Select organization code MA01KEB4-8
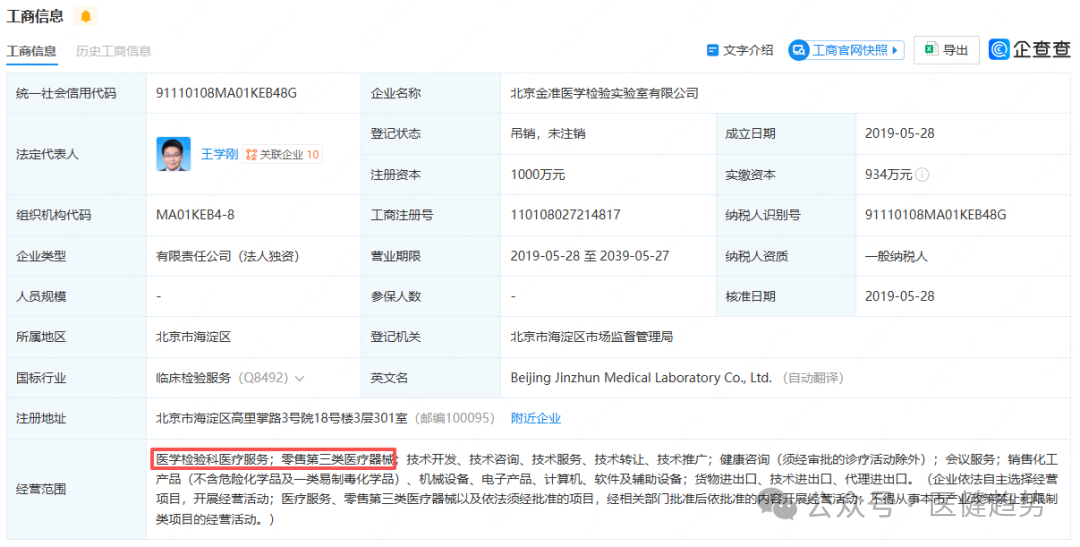This screenshot has height=547, width=1080. point(195,215)
